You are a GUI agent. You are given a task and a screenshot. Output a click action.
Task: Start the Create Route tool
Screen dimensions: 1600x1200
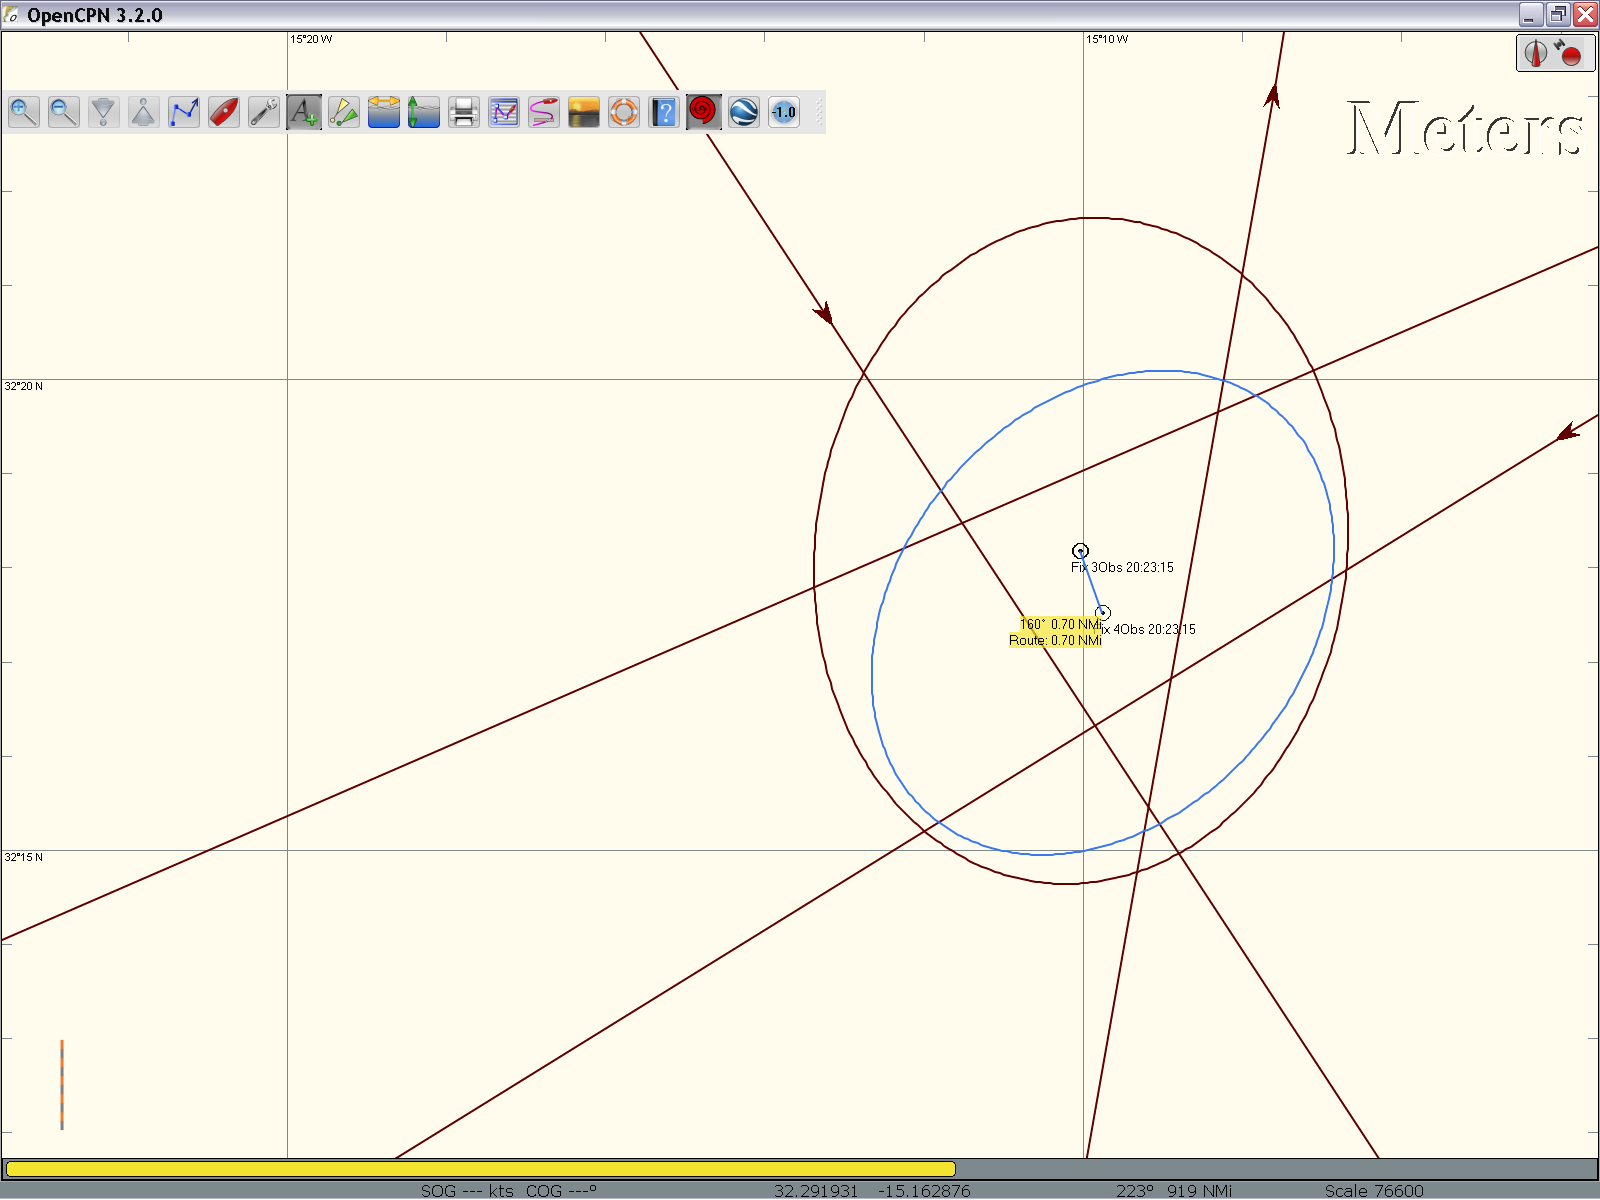point(184,112)
